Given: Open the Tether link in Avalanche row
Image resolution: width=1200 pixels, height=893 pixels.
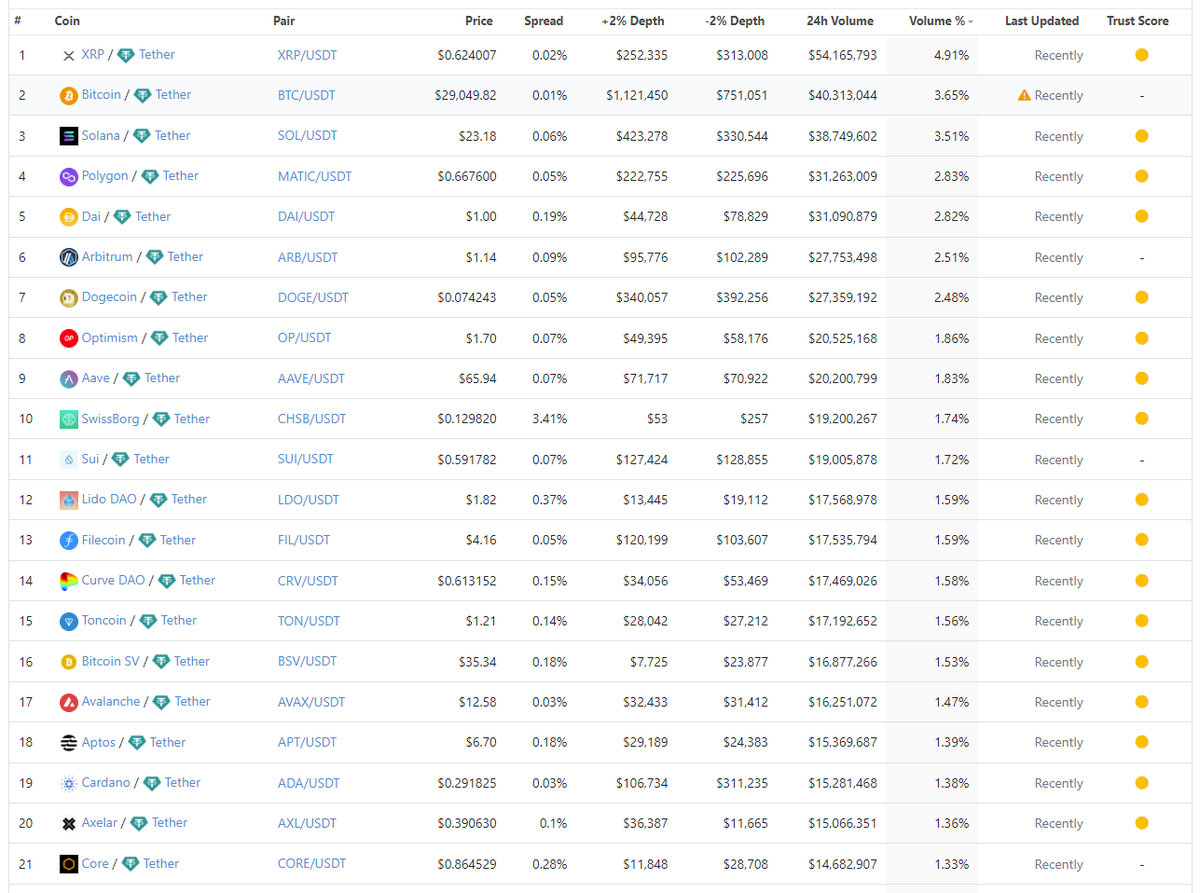Looking at the screenshot, I should click(x=192, y=701).
